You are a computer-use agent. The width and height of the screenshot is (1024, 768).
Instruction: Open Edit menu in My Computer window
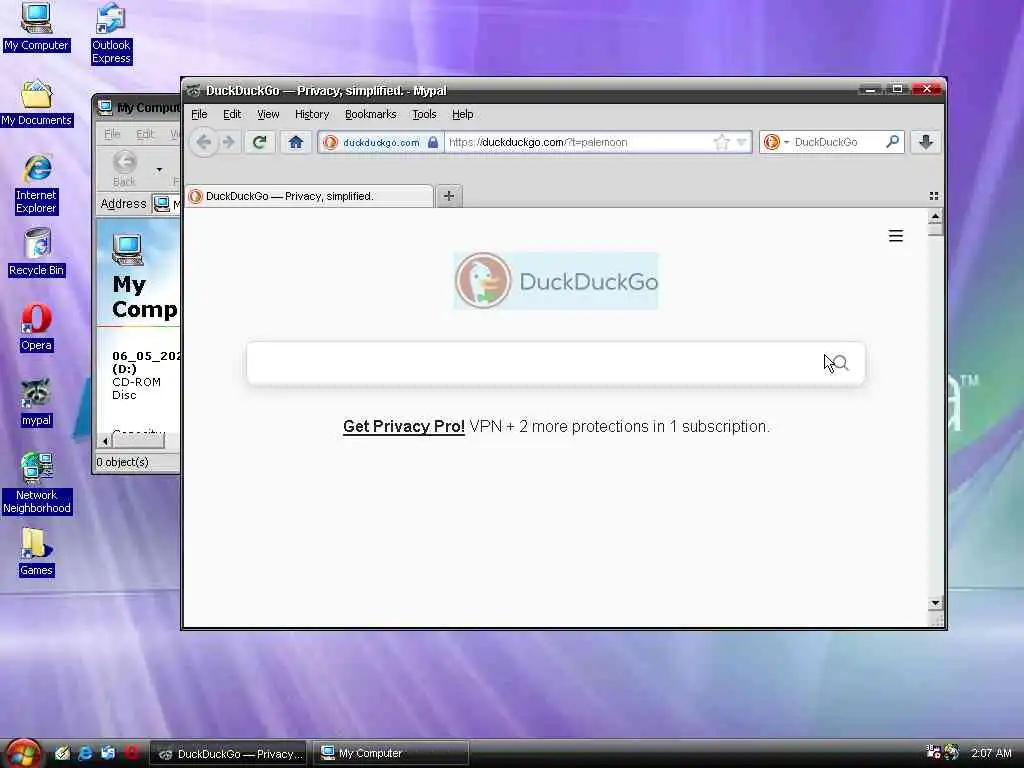coord(145,134)
